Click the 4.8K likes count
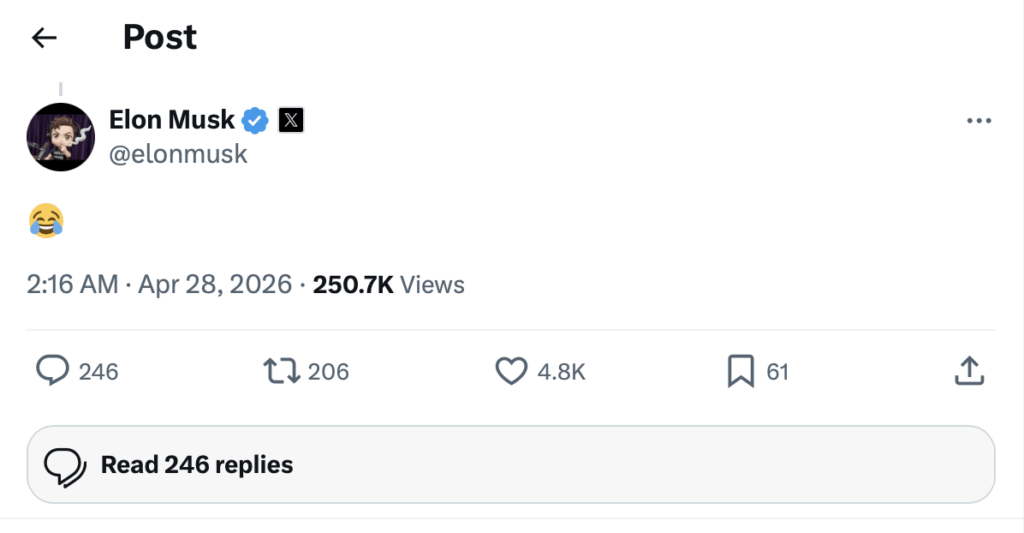 (561, 372)
